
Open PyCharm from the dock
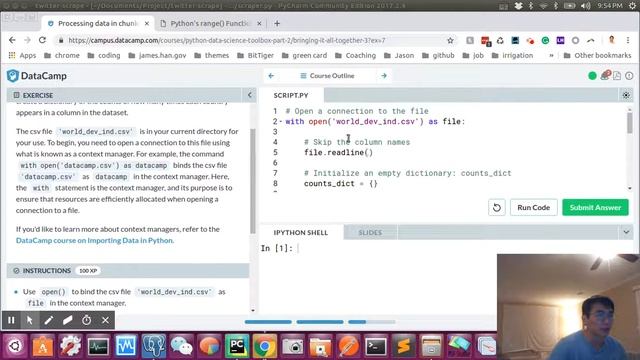click(237, 346)
